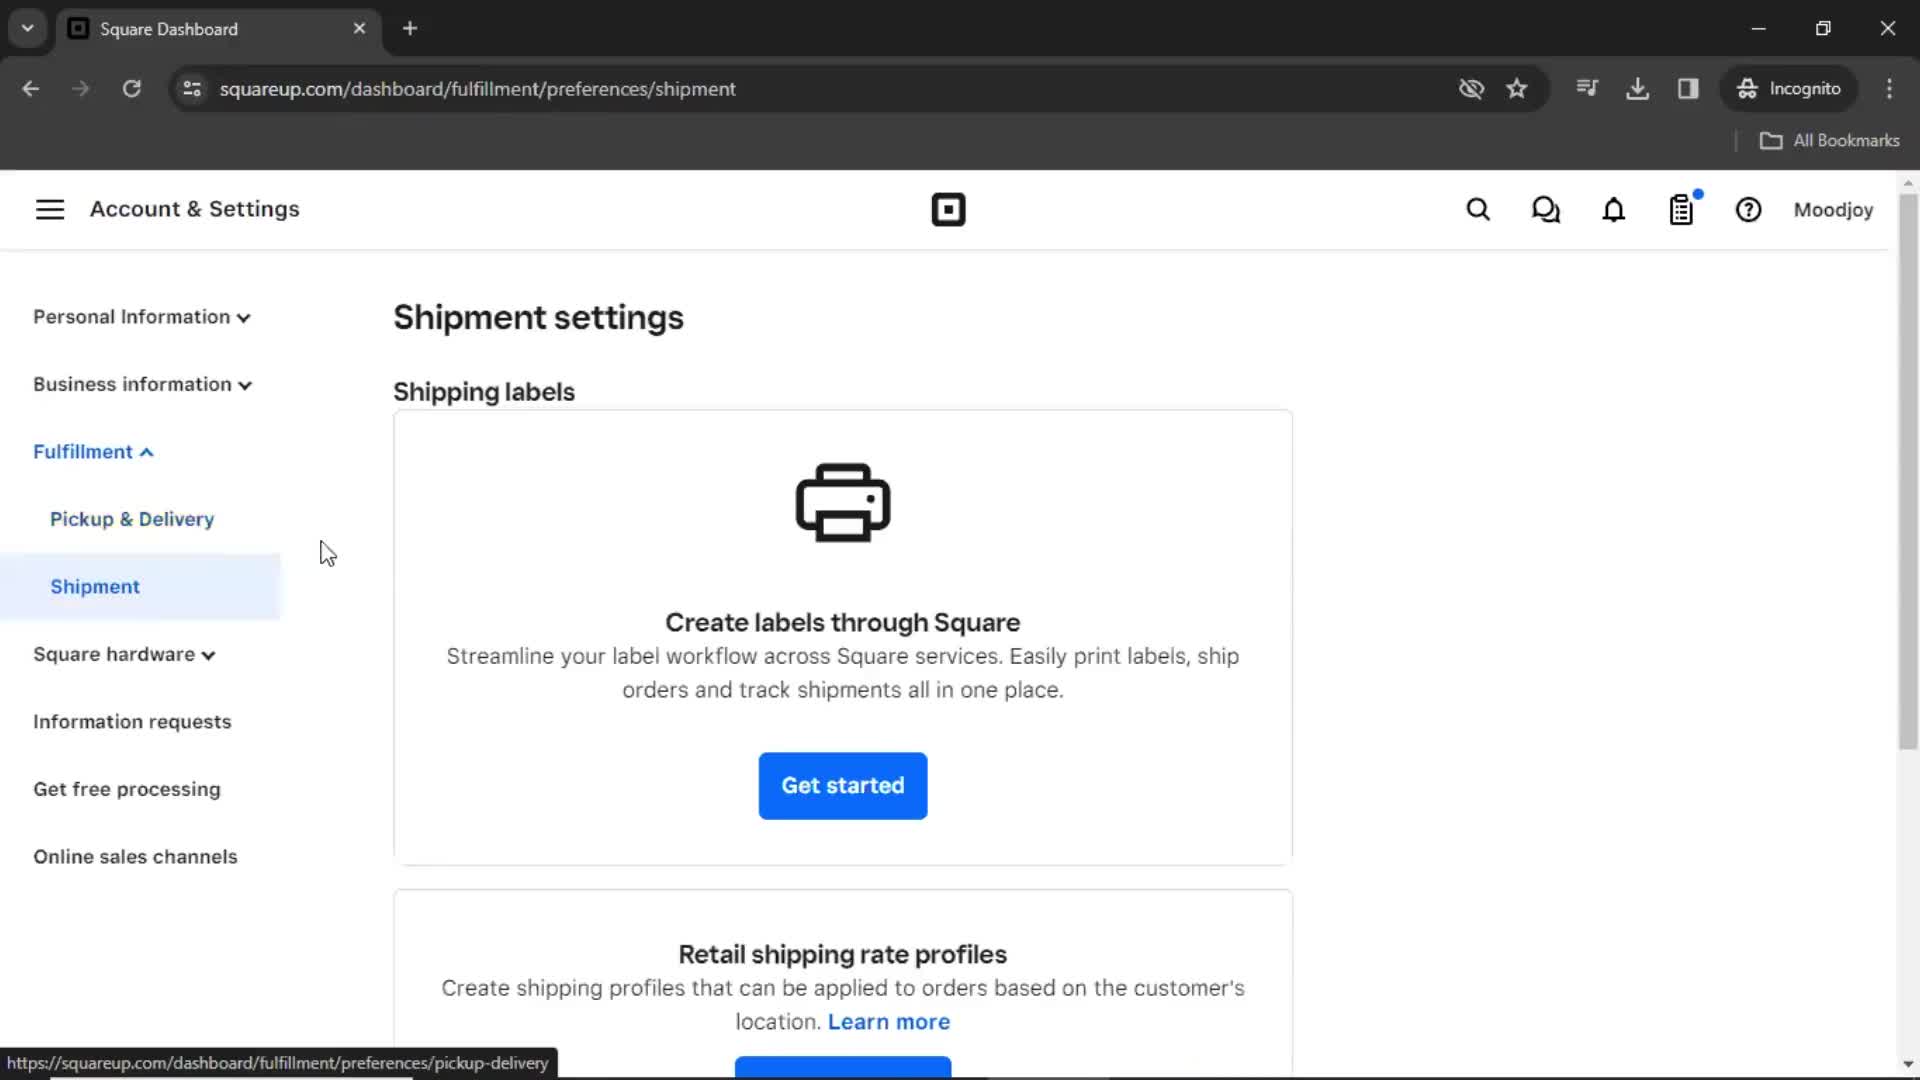Viewport: 1920px width, 1080px height.
Task: Open Chrome downloads icon
Action: [x=1637, y=89]
